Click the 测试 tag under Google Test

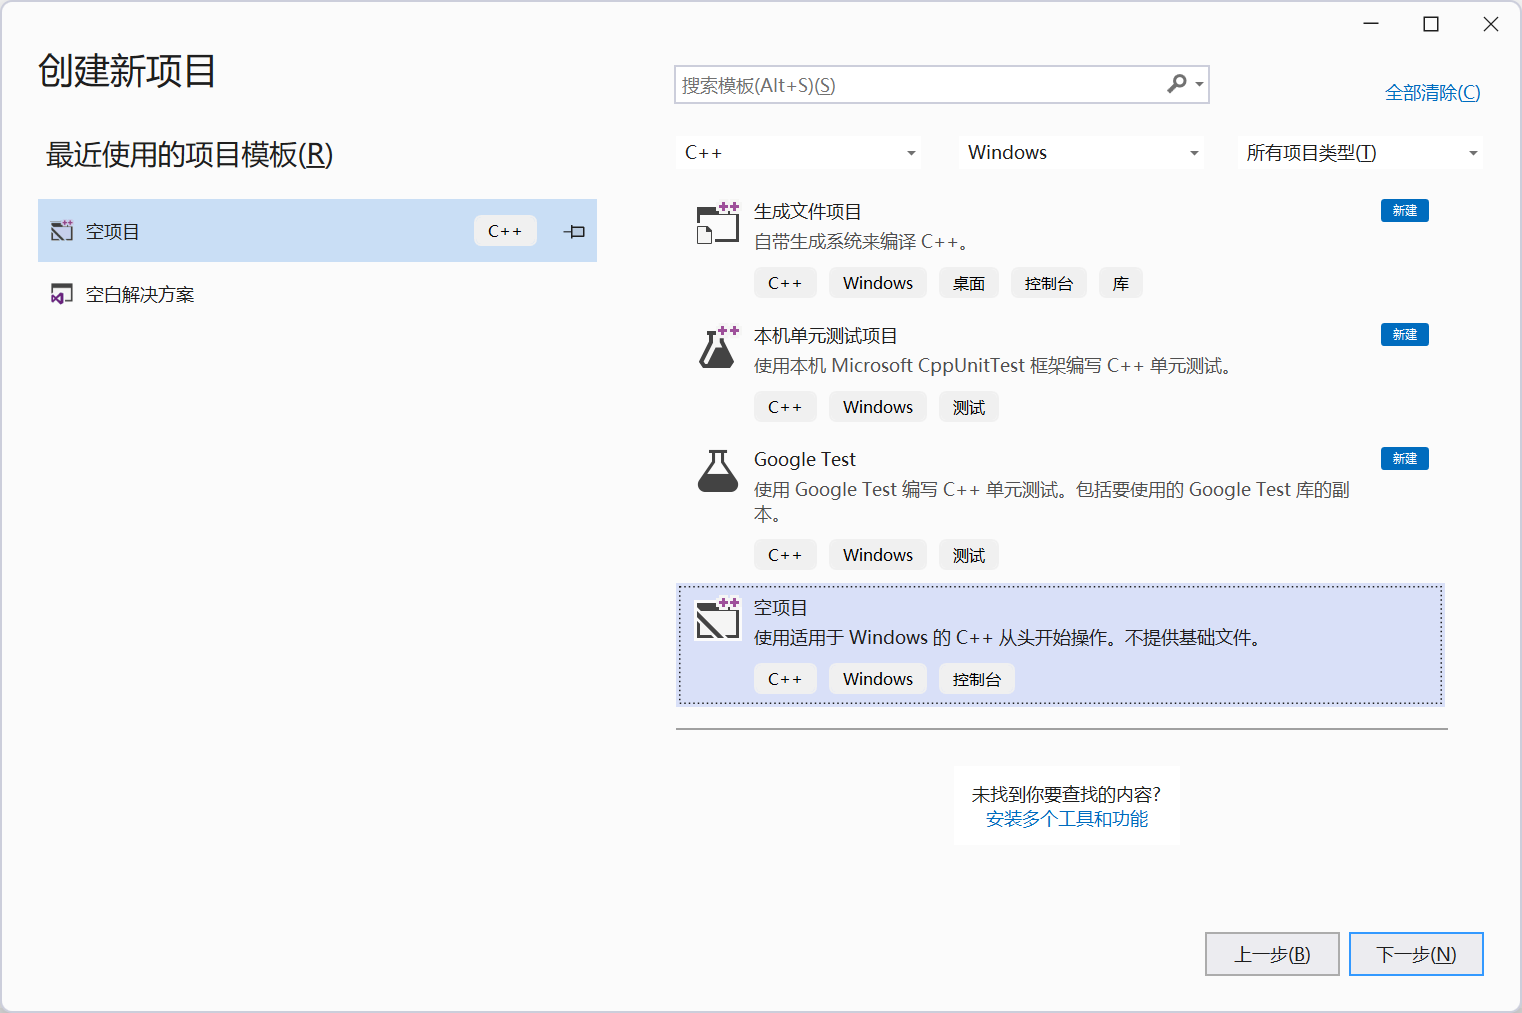pyautogui.click(x=968, y=555)
